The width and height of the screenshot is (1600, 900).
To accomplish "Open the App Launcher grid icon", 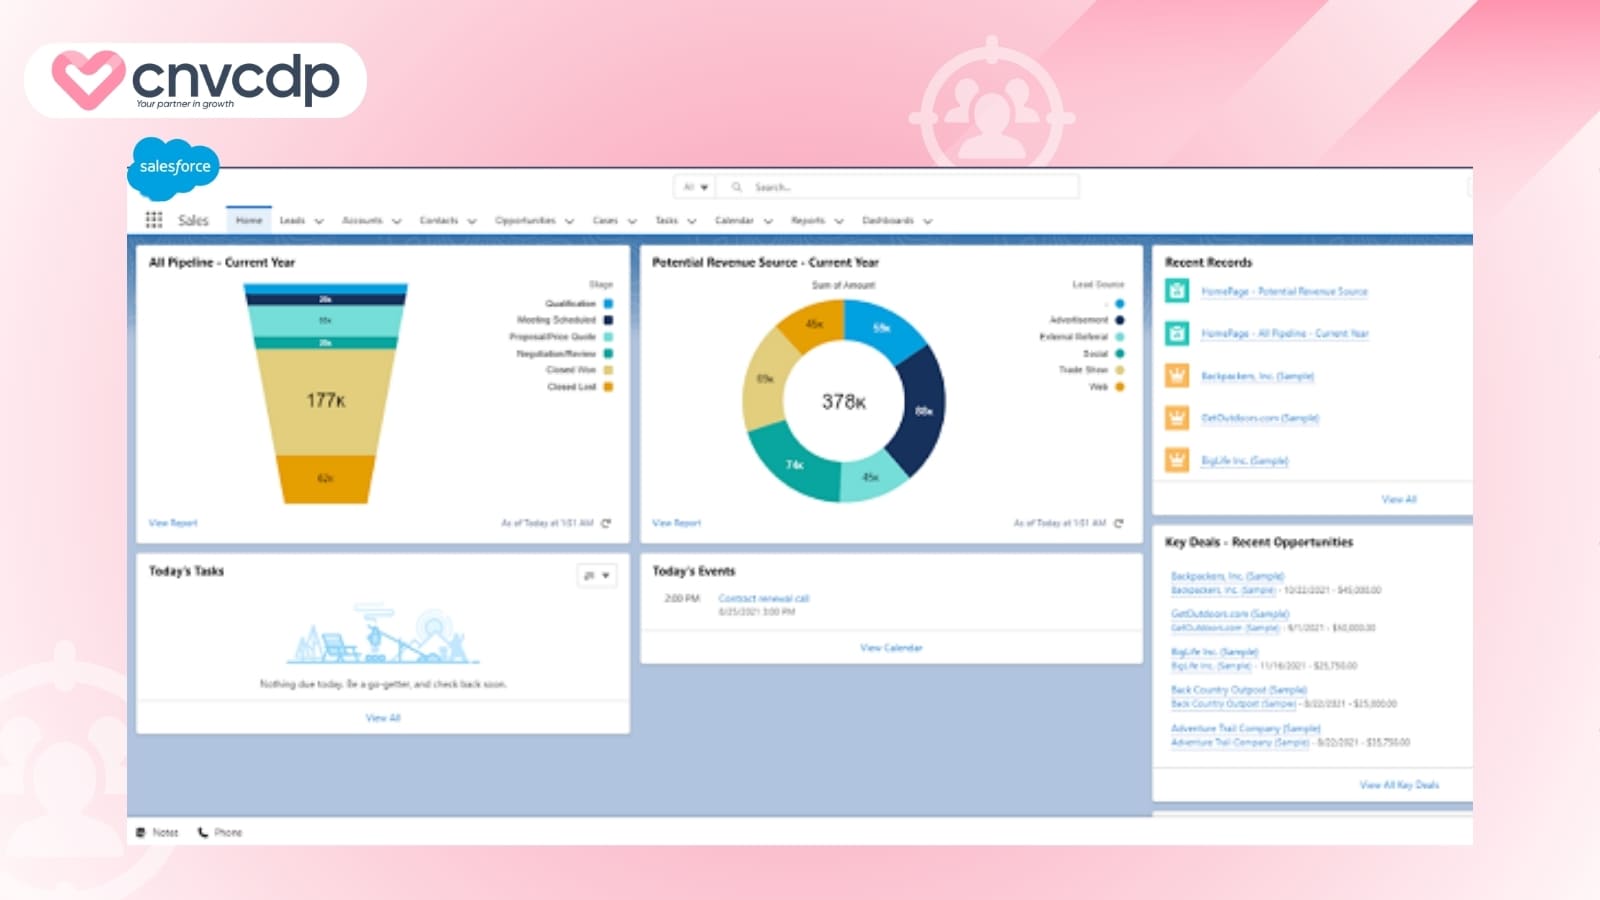I will (152, 220).
